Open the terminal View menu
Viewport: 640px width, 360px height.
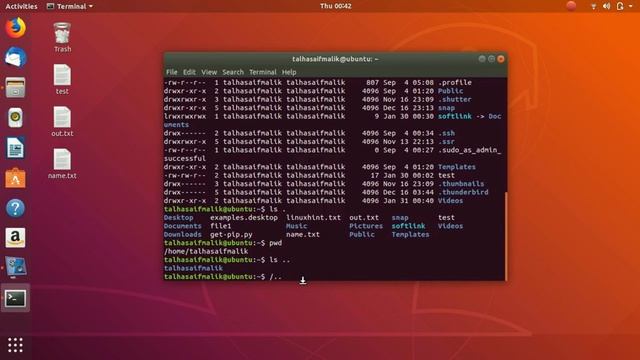(209, 72)
